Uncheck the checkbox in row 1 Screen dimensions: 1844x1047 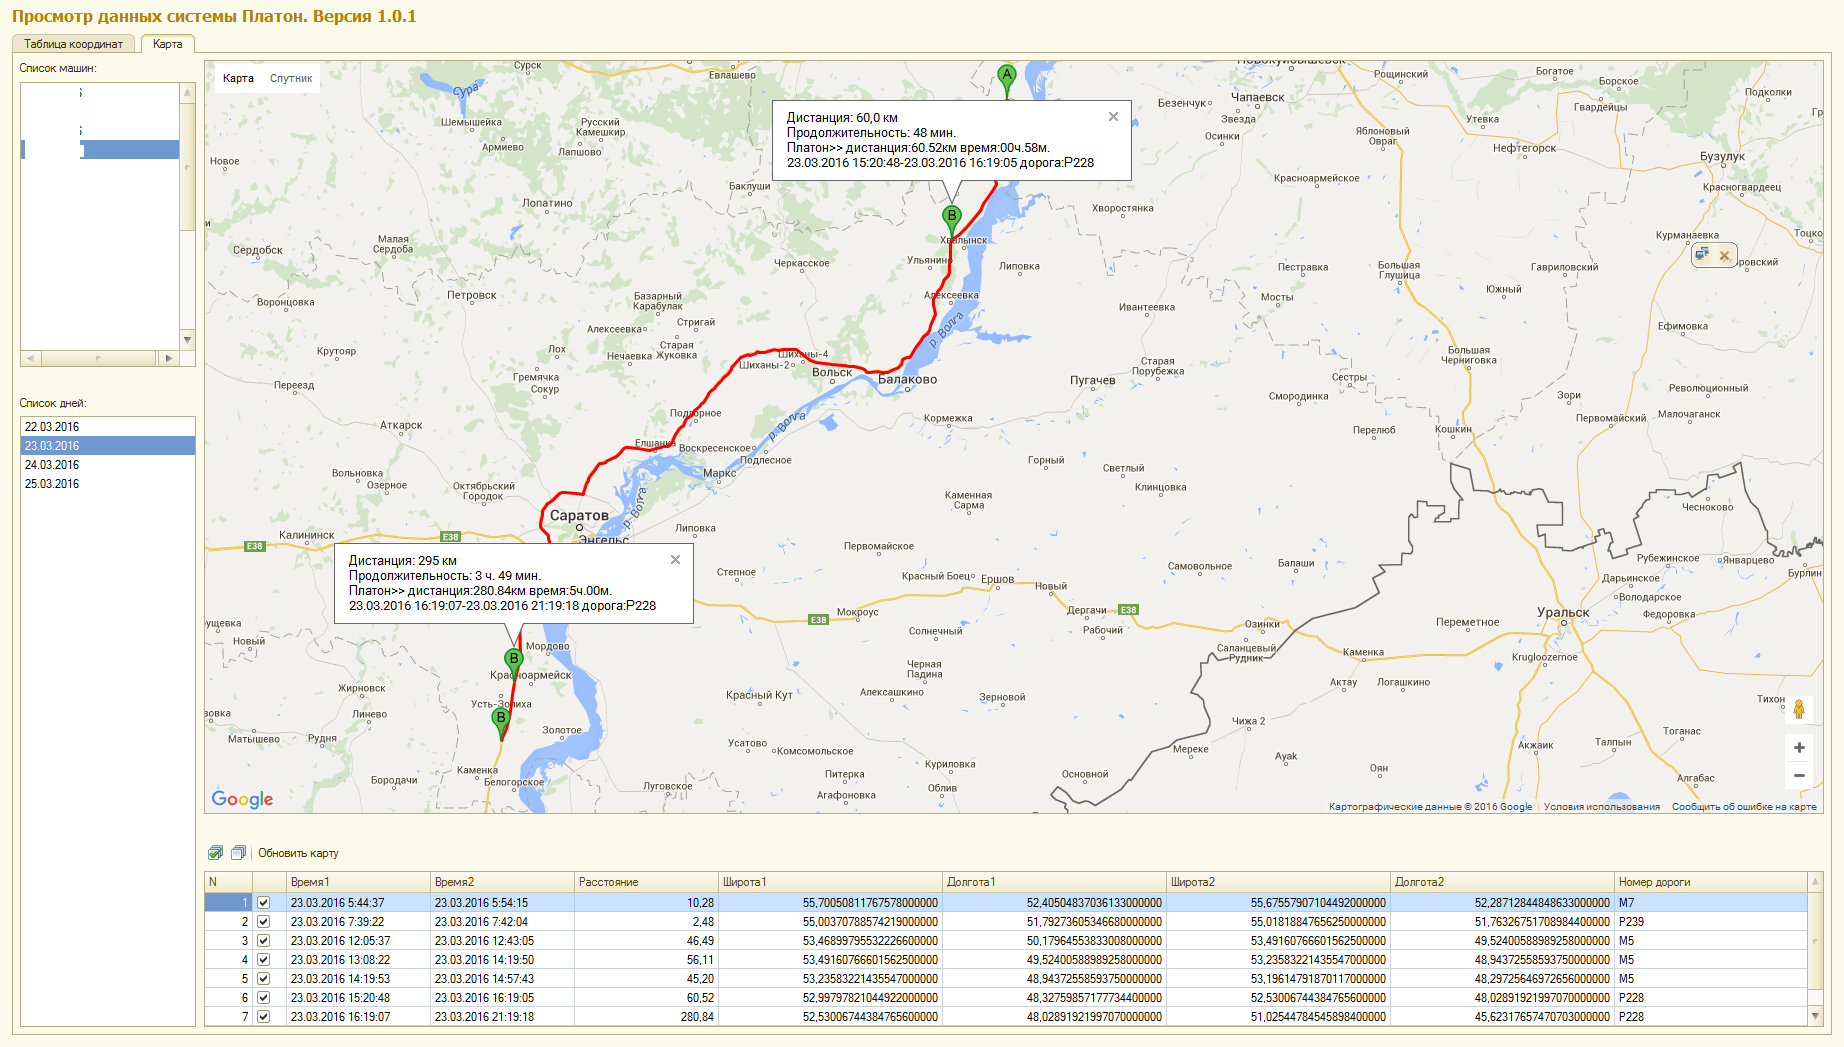(264, 903)
